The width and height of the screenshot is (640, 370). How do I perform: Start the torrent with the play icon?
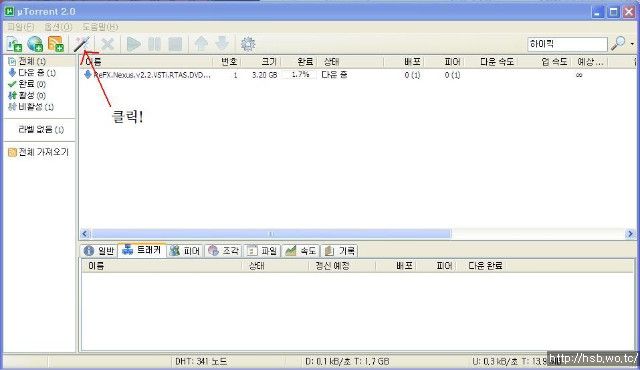tap(133, 44)
